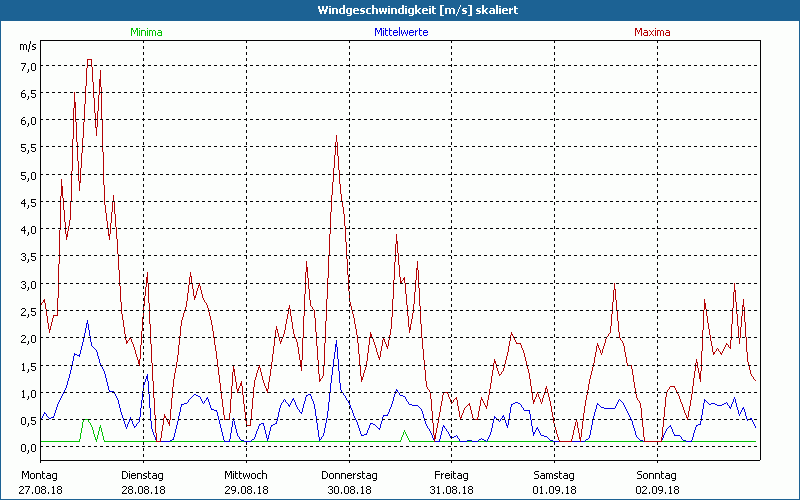Click the Mittwoch day label

coord(245,475)
